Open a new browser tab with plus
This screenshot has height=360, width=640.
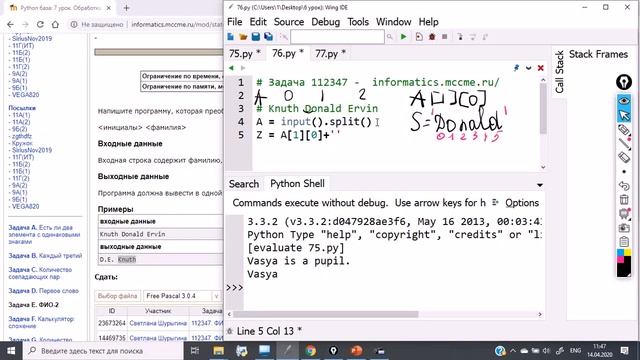(x=127, y=8)
